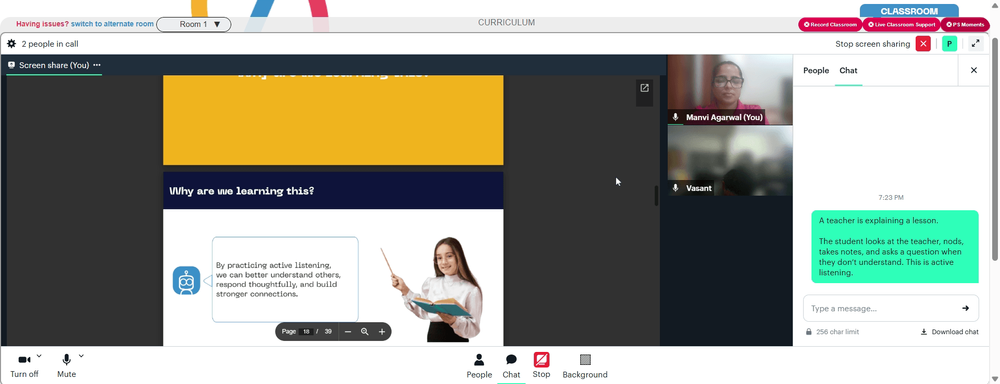The image size is (1000, 384).
Task: Click Vasant video tile
Action: (x=730, y=161)
